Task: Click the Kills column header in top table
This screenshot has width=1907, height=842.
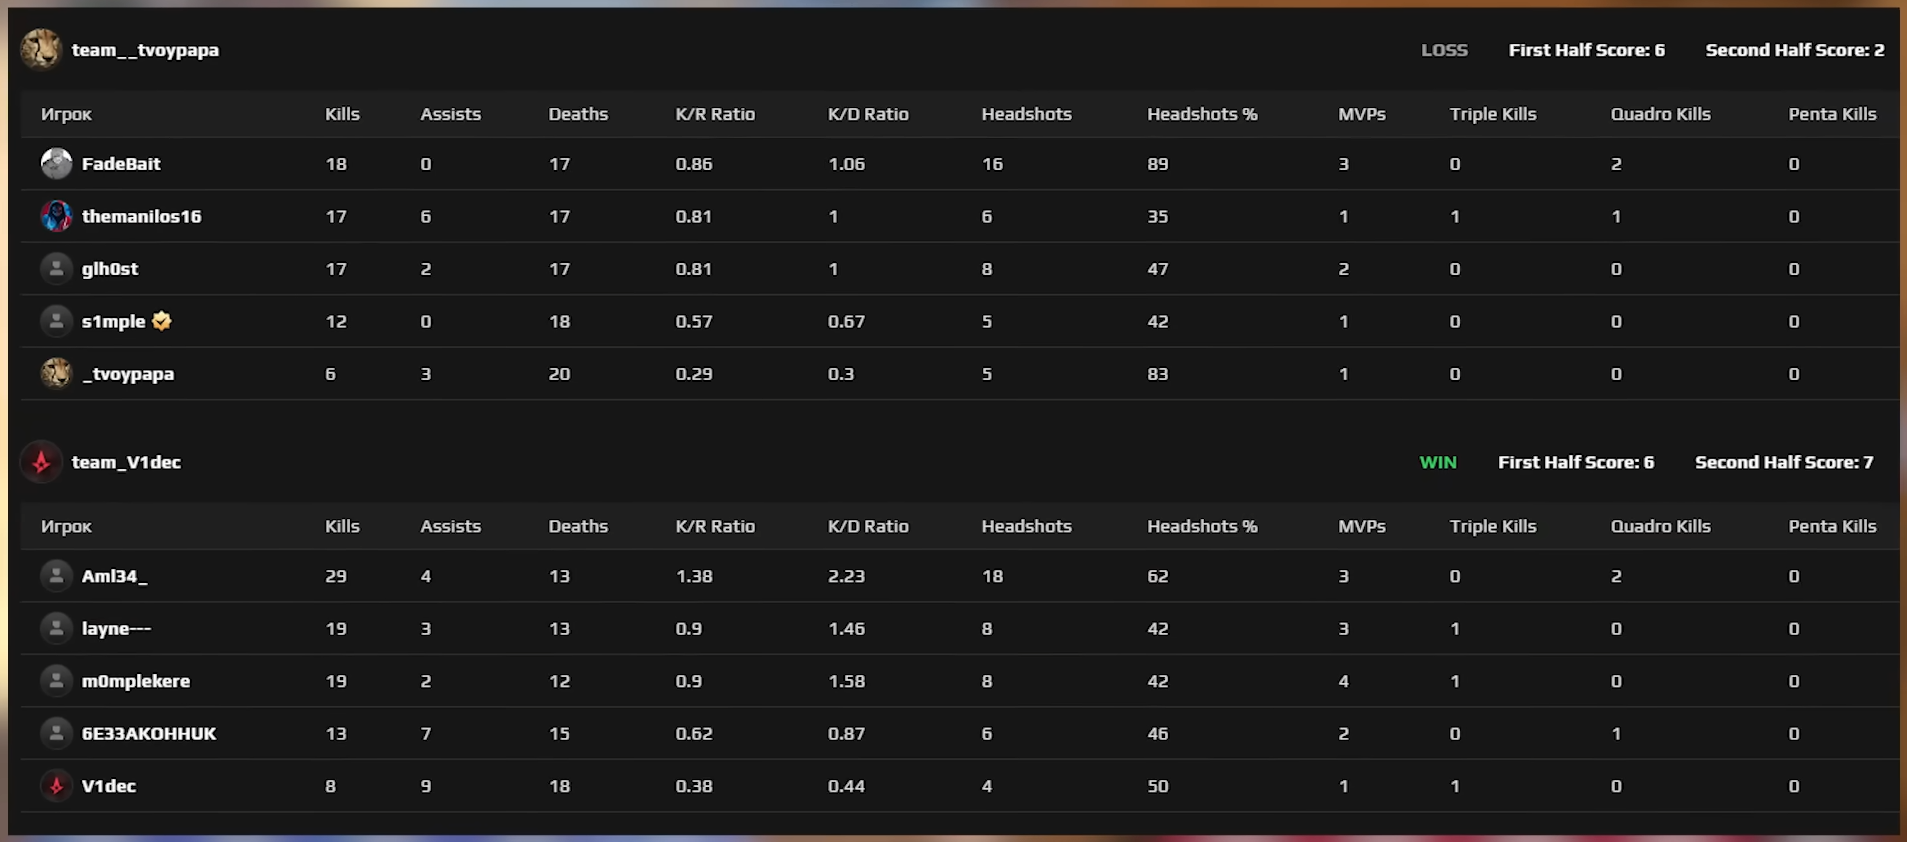Action: (x=342, y=114)
